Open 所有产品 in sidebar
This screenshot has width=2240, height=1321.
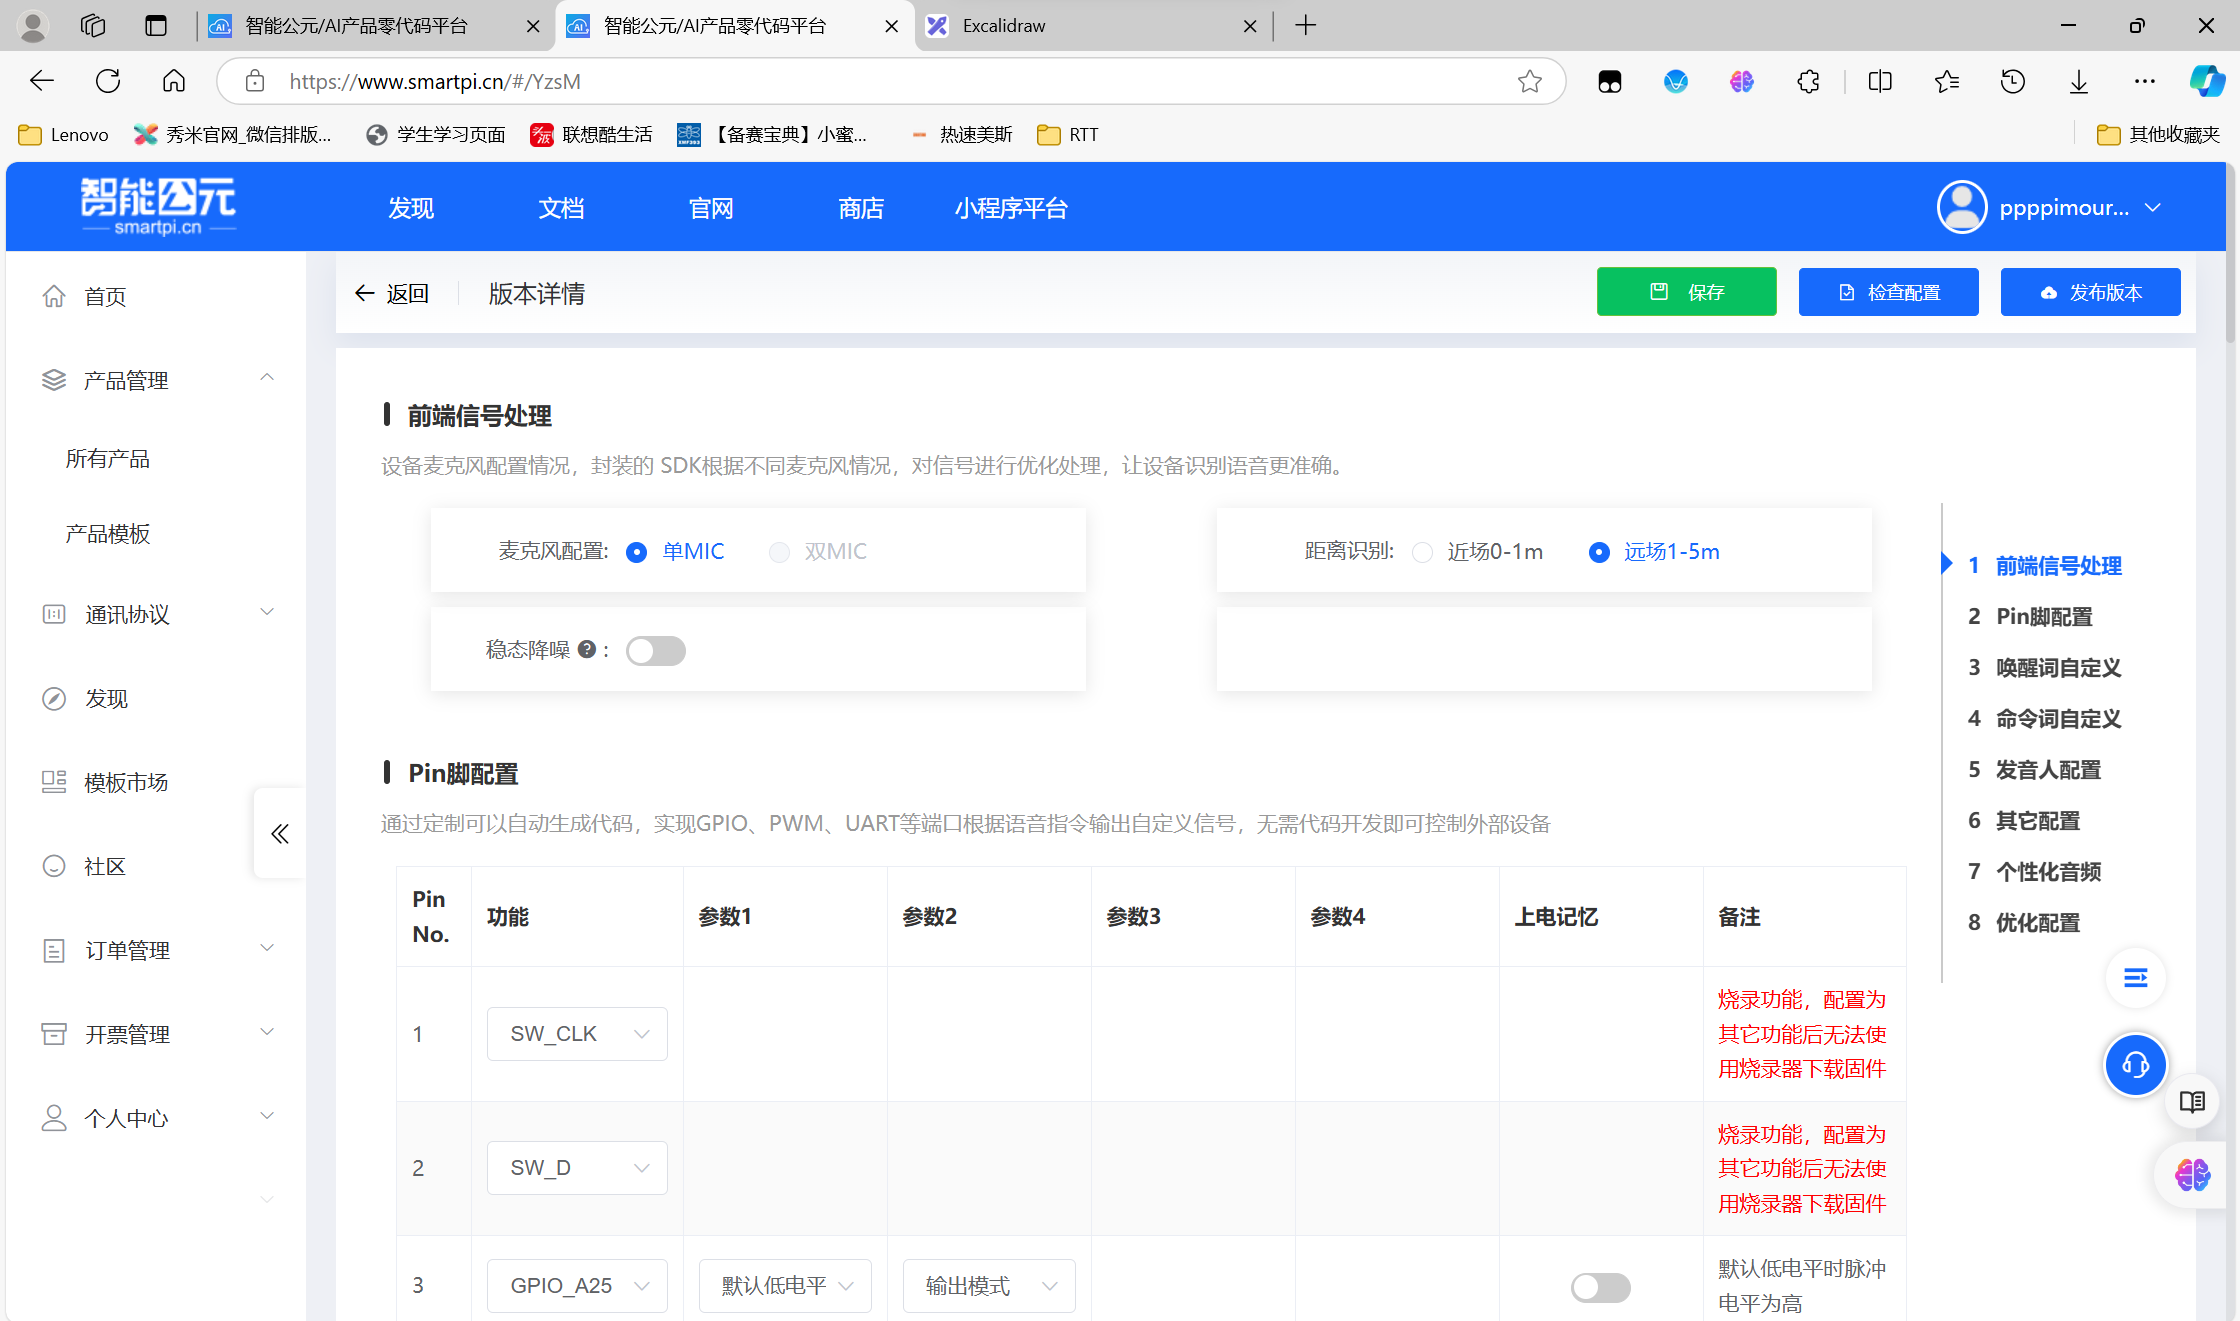coord(108,458)
